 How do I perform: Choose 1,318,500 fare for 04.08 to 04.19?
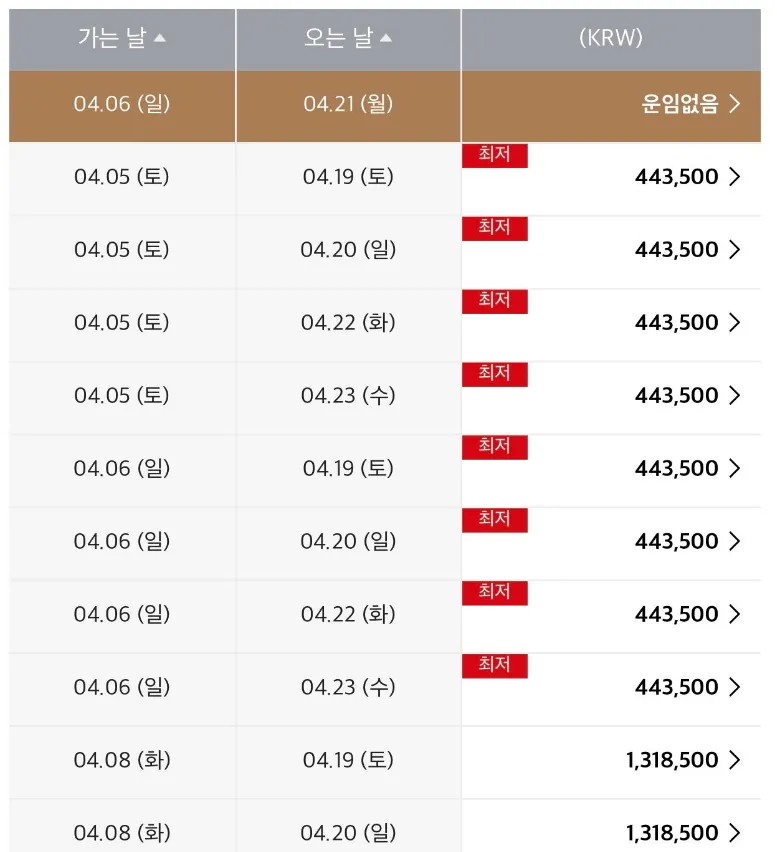pyautogui.click(x=672, y=760)
